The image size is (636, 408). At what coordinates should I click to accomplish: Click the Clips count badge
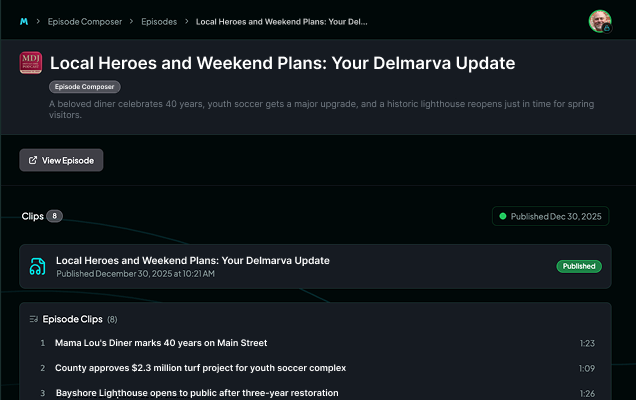54,216
